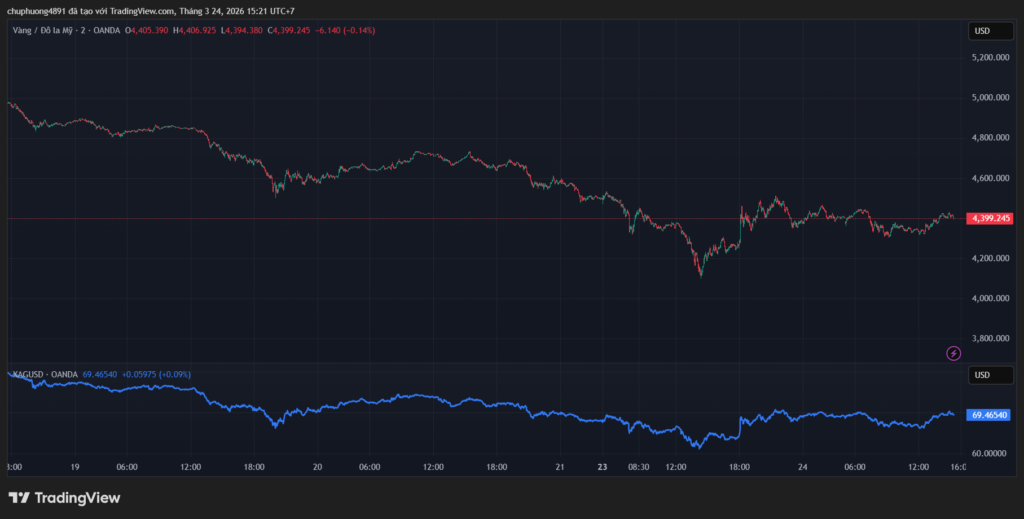Click the purple lightning bolt icon
Screen dimensions: 1024x519
[x=953, y=353]
